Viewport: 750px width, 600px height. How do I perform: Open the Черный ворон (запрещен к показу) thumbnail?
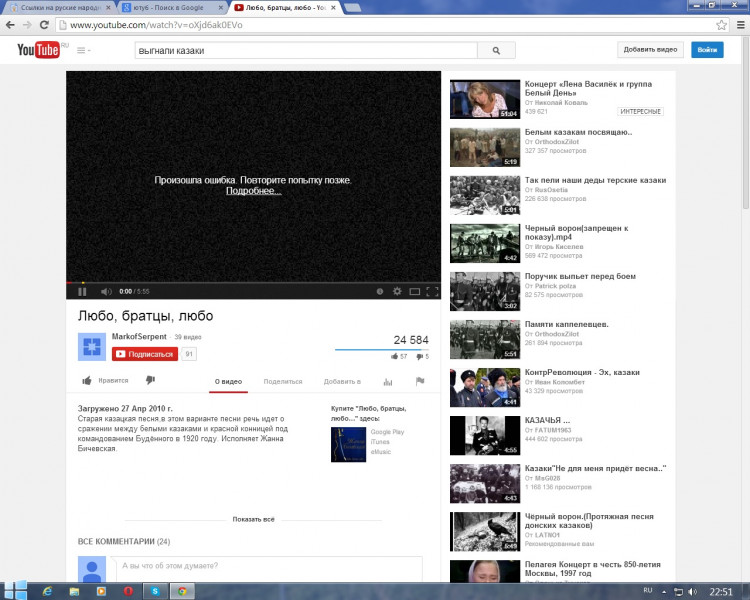point(485,243)
